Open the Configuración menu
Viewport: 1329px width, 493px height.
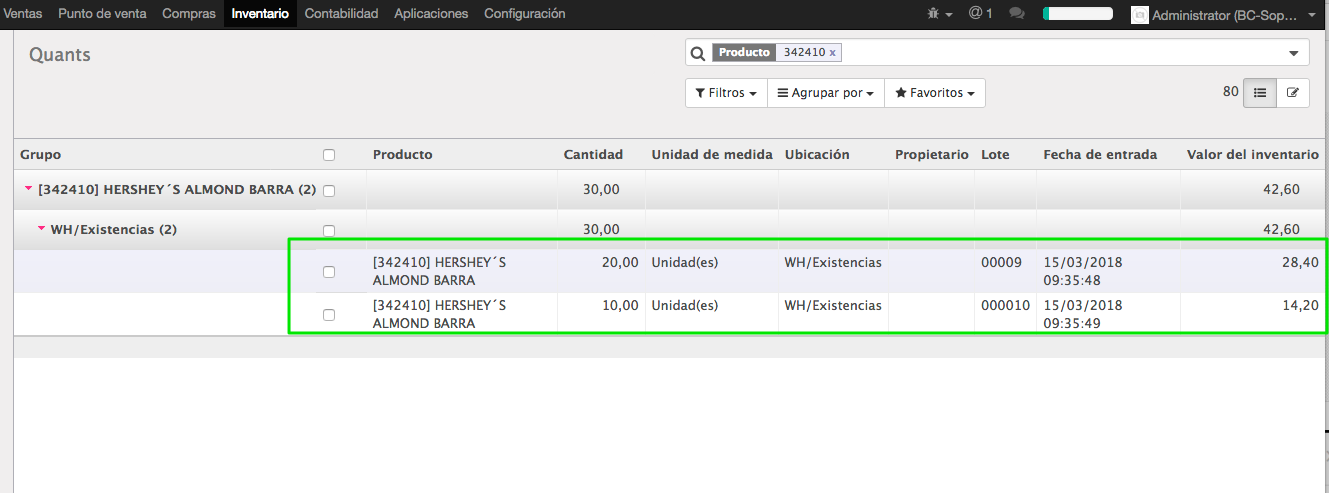525,14
